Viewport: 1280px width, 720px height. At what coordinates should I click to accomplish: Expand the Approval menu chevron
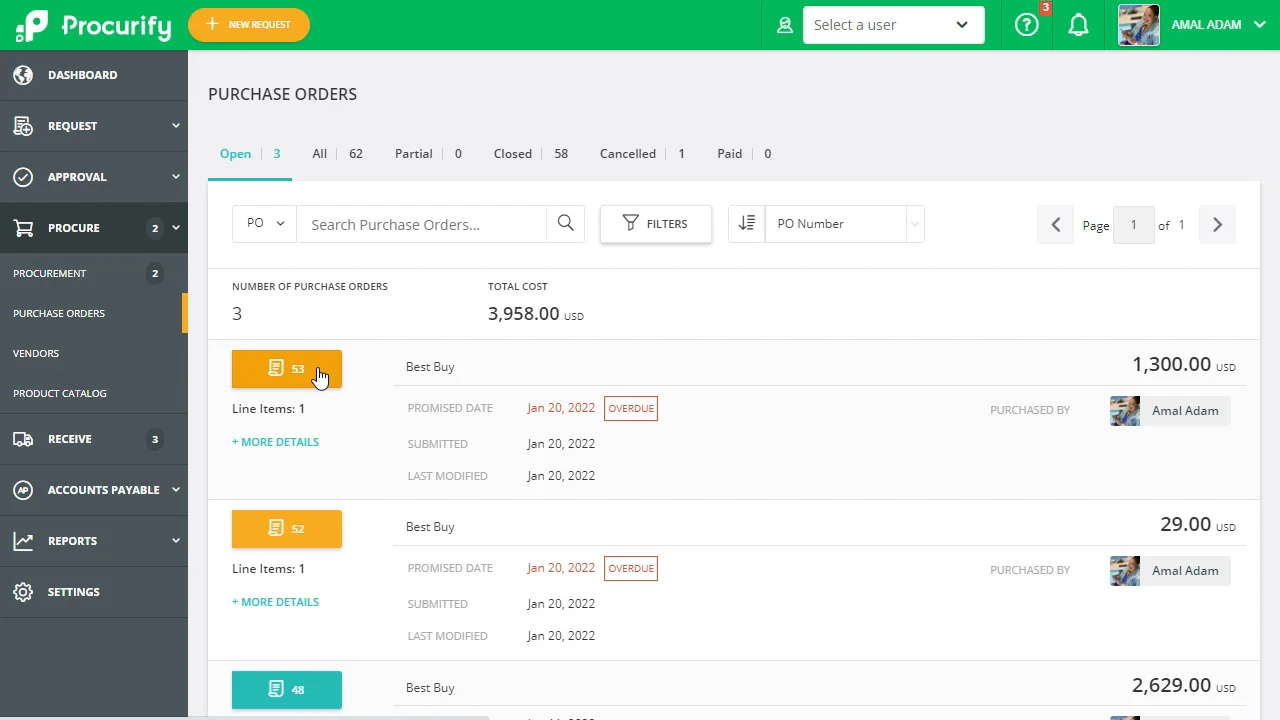176,177
